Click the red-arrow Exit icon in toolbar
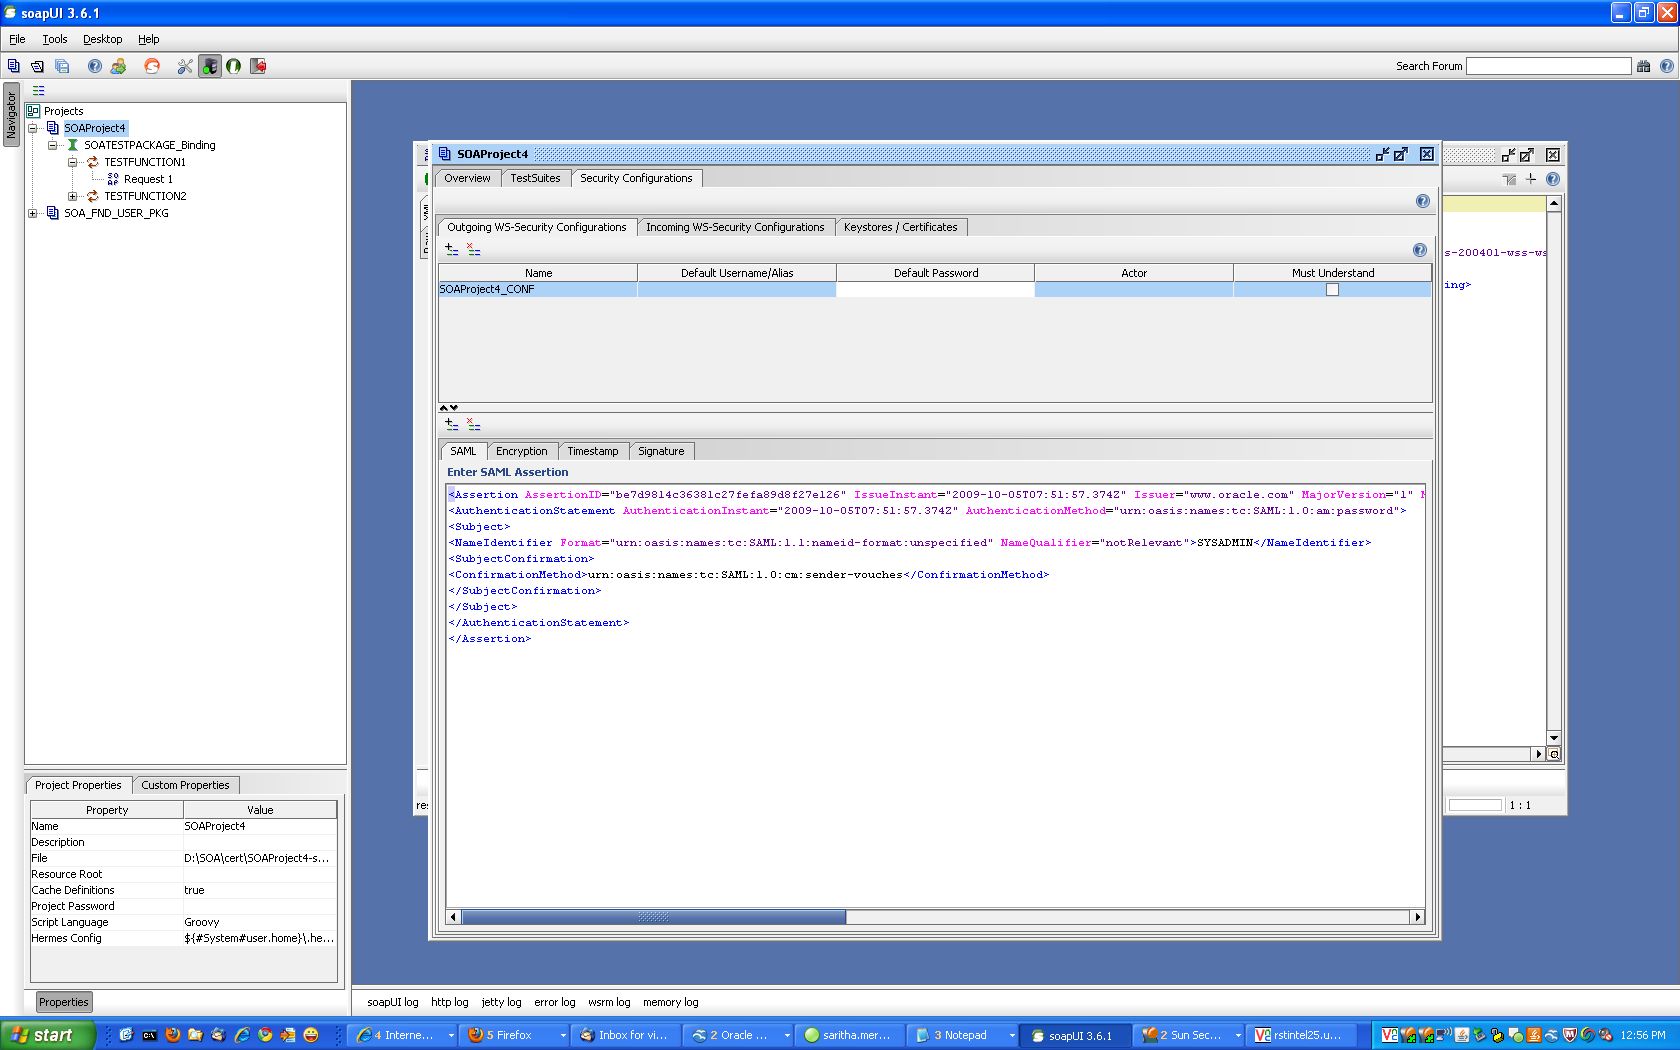The height and width of the screenshot is (1050, 1680). [x=258, y=66]
